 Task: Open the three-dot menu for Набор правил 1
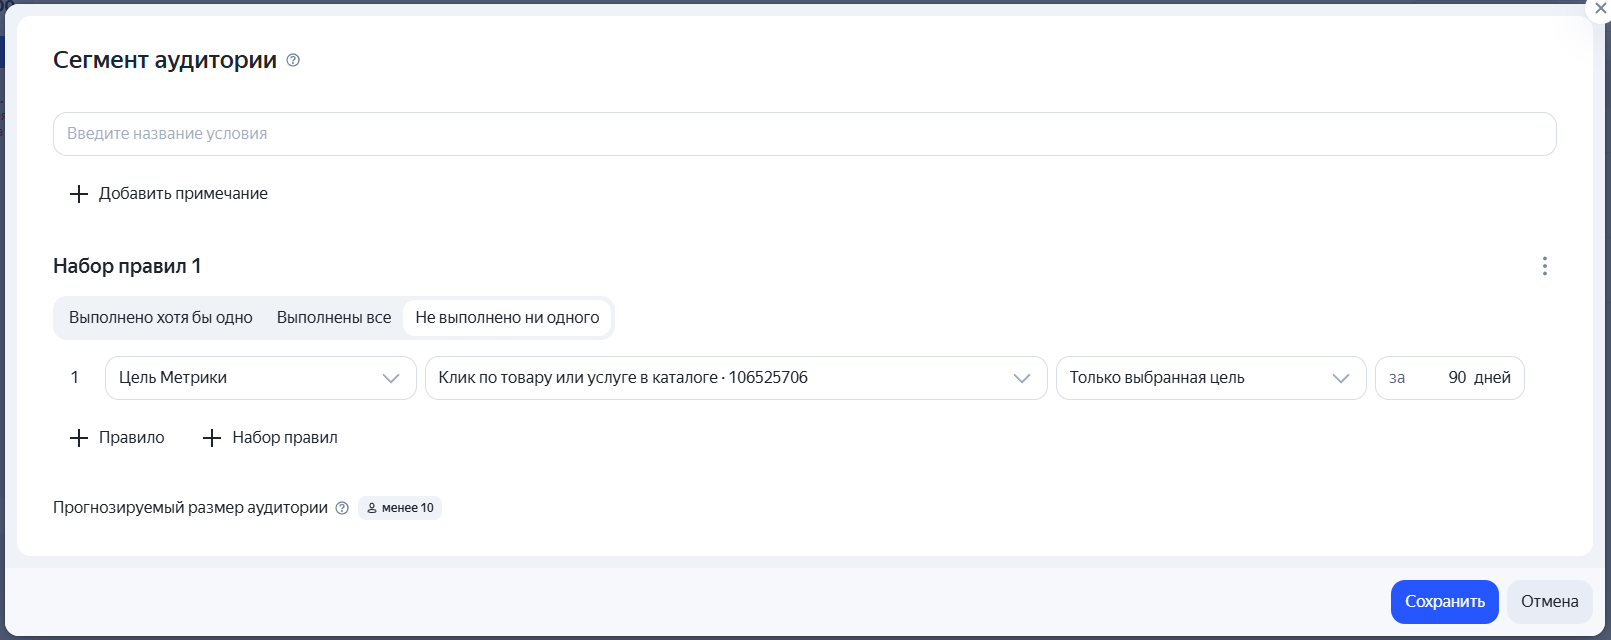point(1544,266)
